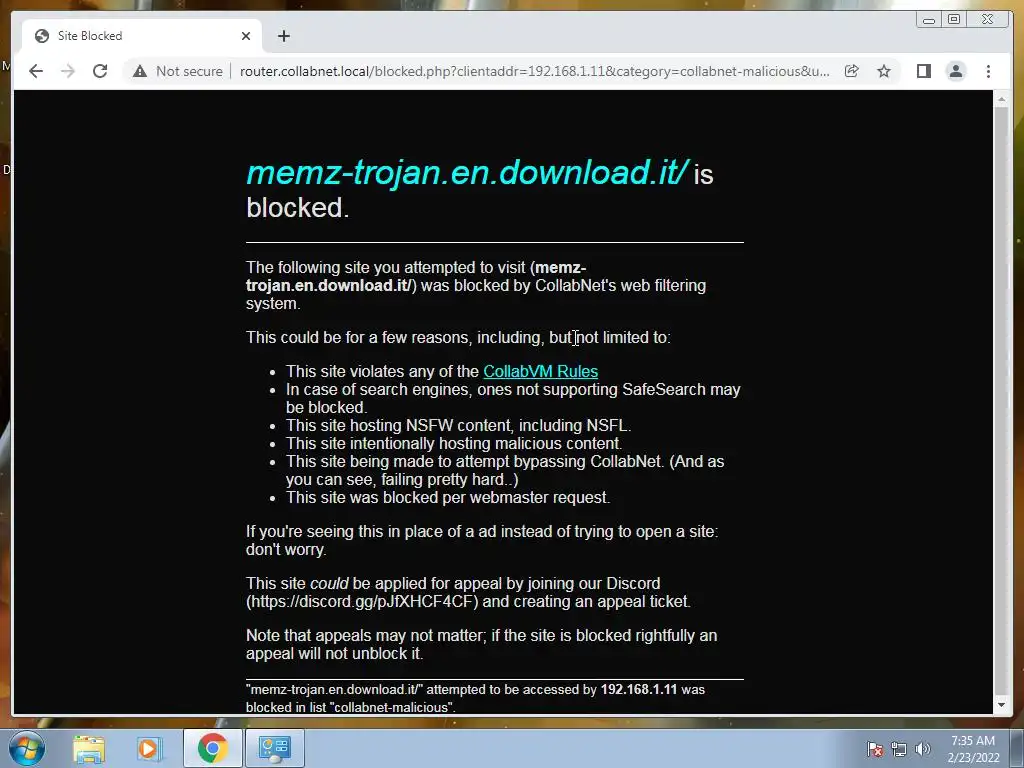The height and width of the screenshot is (768, 1024).
Task: Click the 192.168.1.11 IP address in the footer
Action: (639, 690)
